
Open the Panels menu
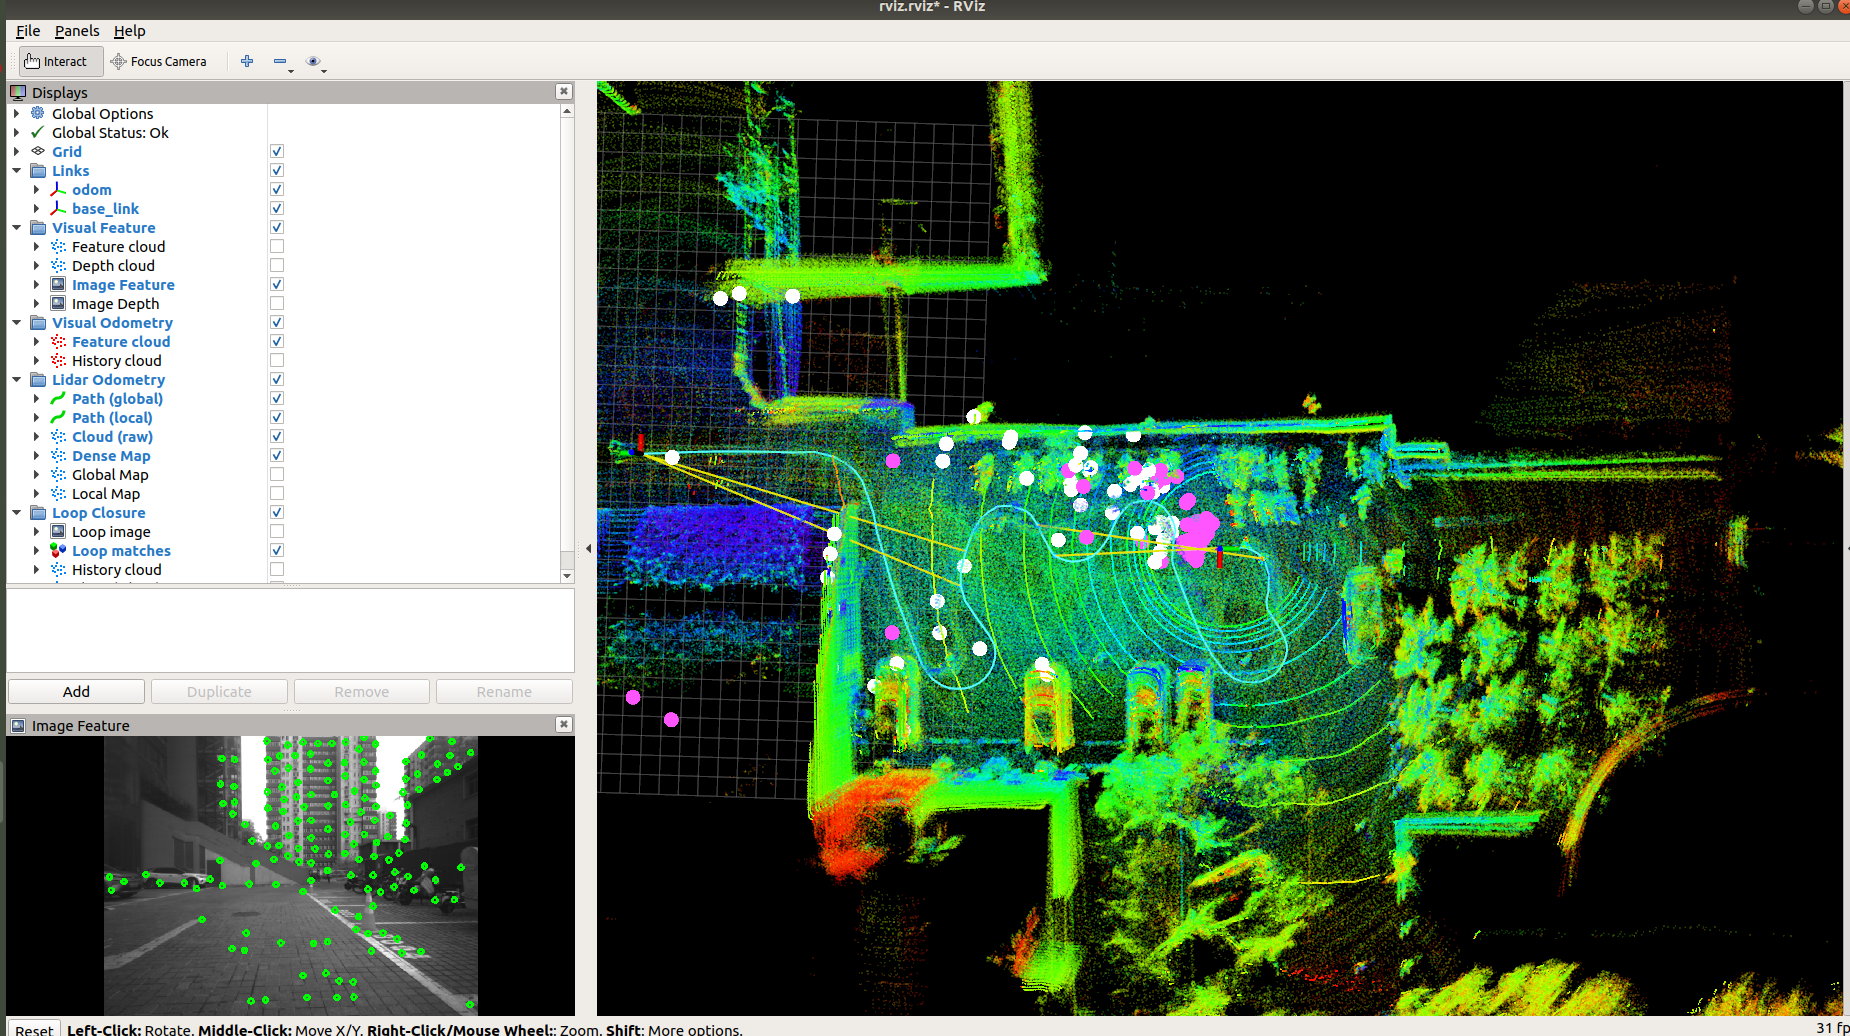click(x=77, y=30)
